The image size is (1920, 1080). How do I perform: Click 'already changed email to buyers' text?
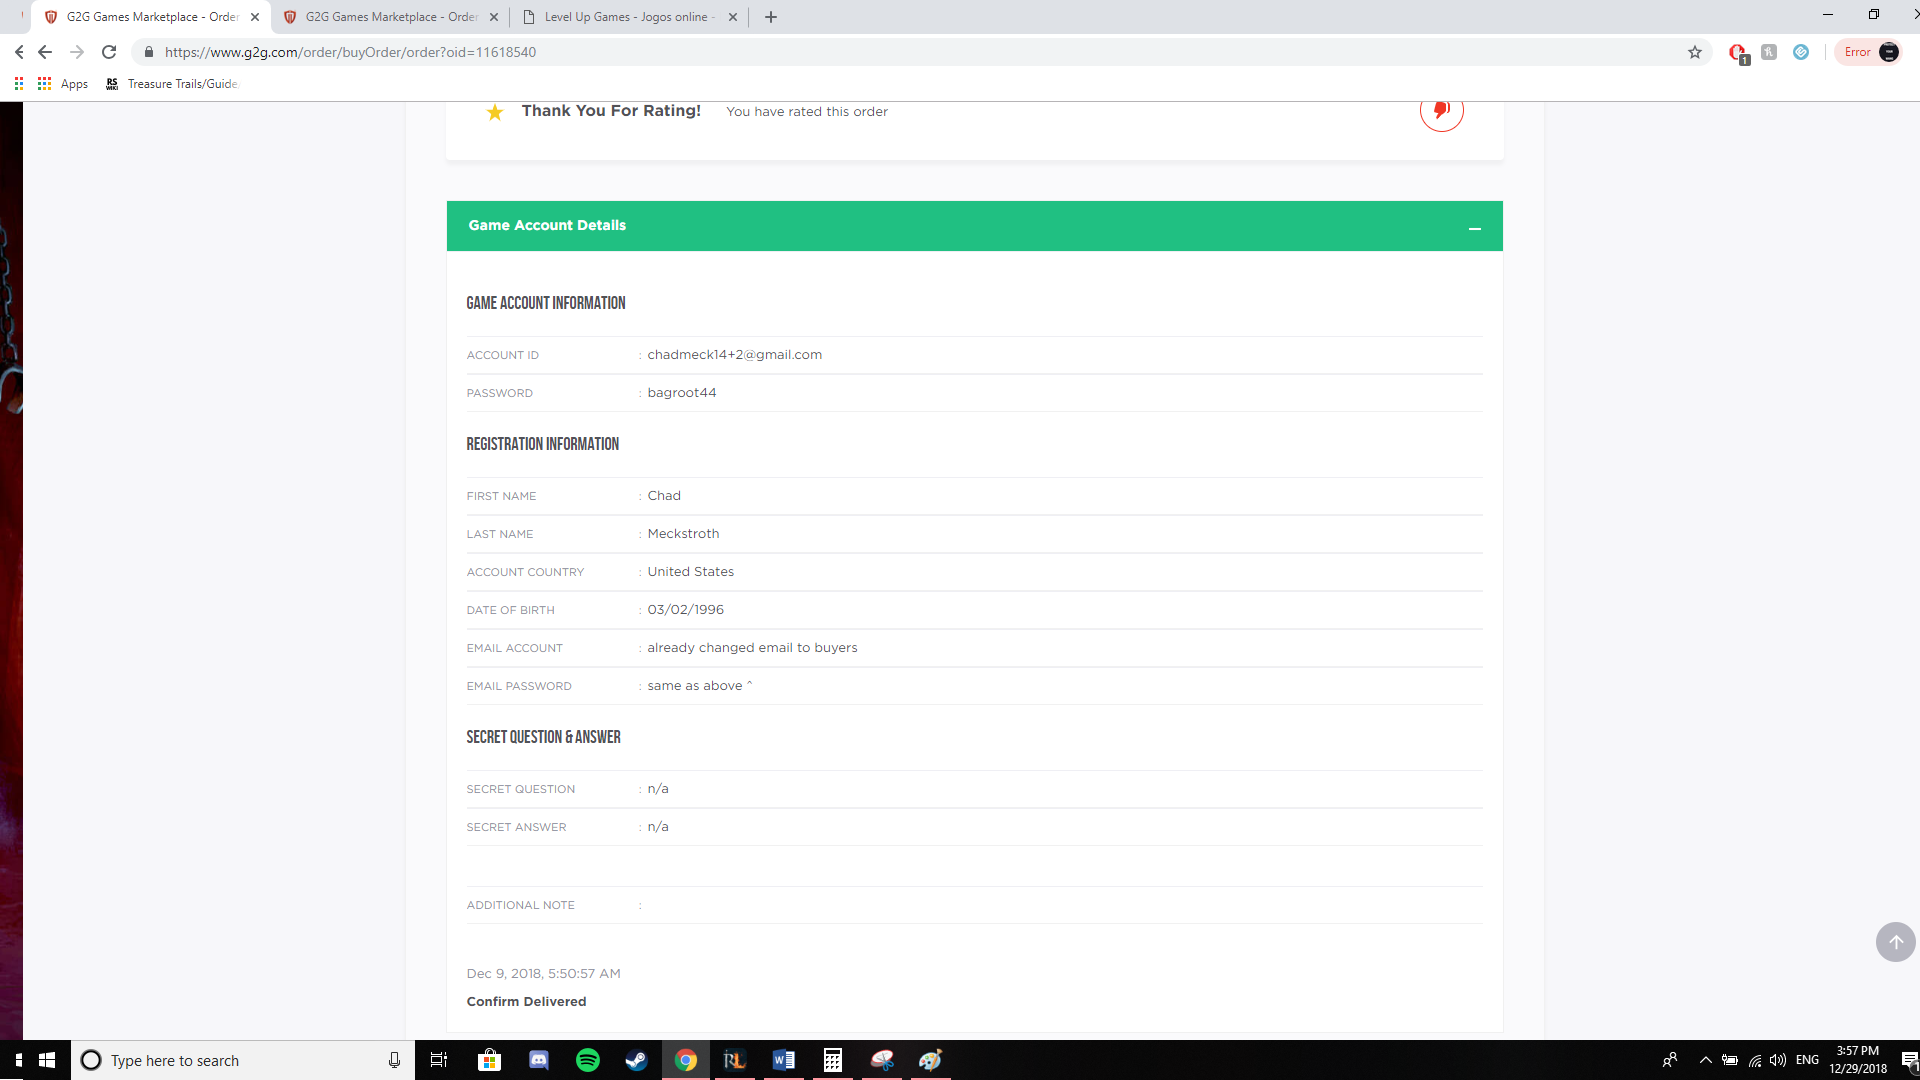(x=752, y=648)
